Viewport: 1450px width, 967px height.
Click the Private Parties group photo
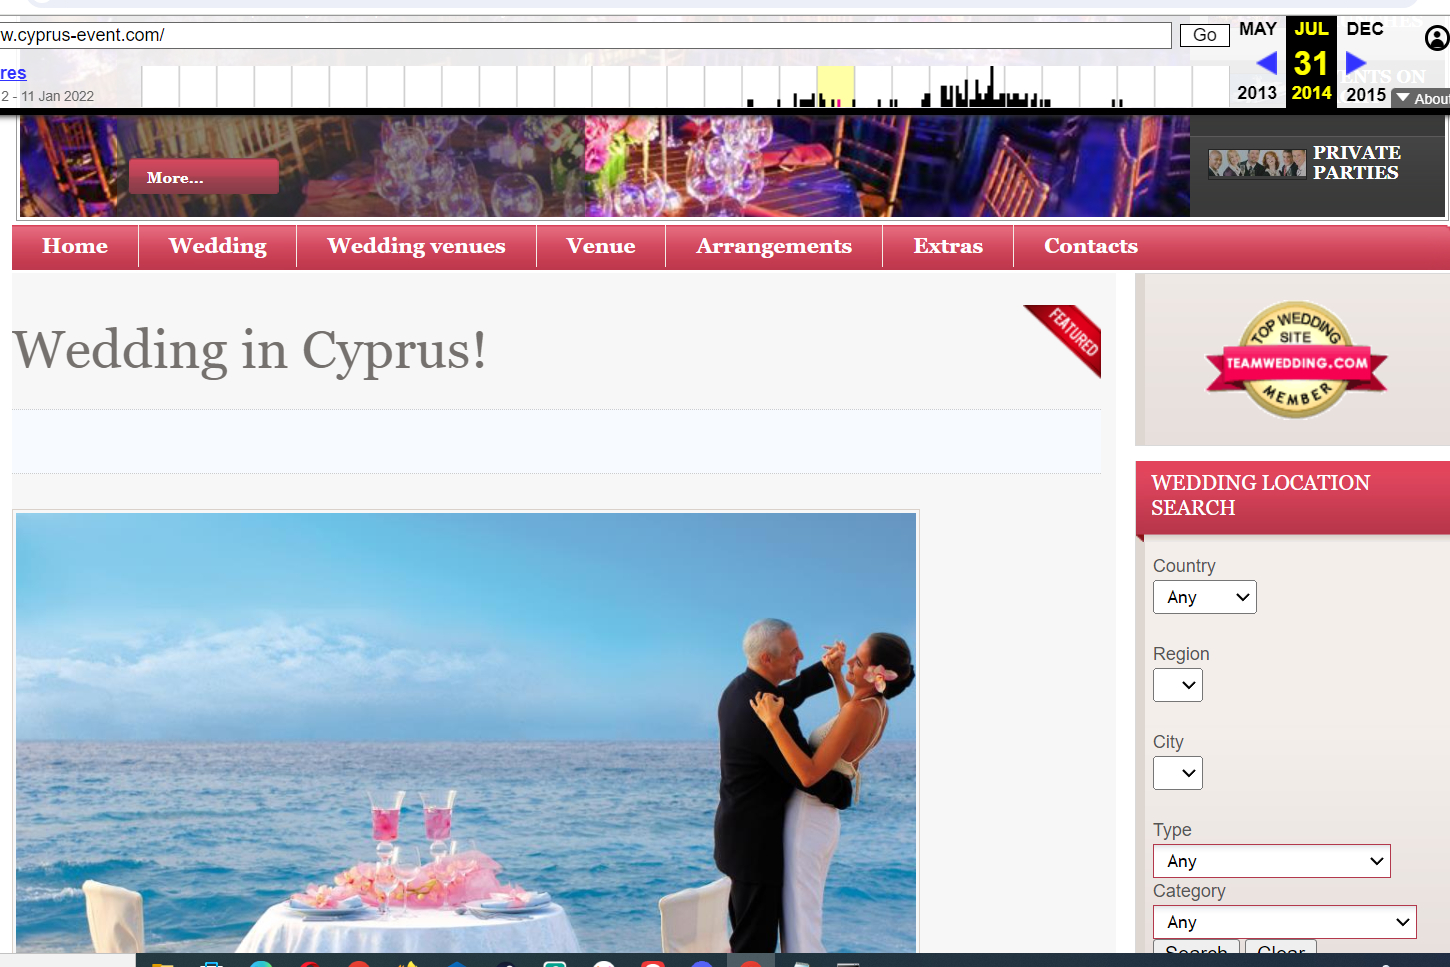point(1256,163)
